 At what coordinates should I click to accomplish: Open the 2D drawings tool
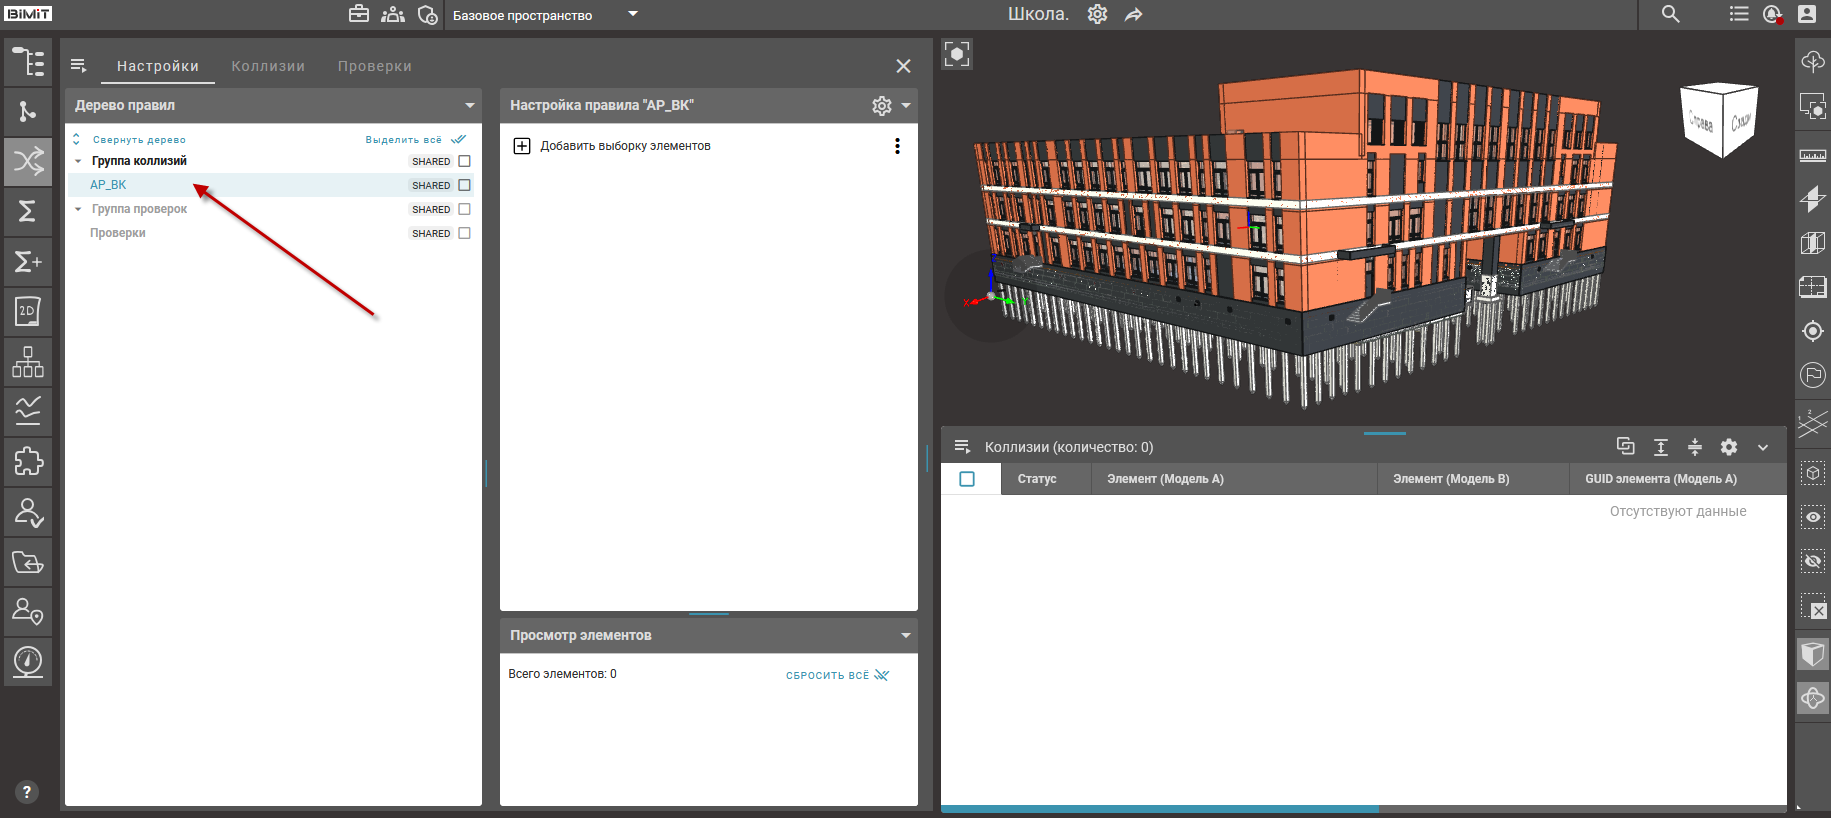point(28,311)
